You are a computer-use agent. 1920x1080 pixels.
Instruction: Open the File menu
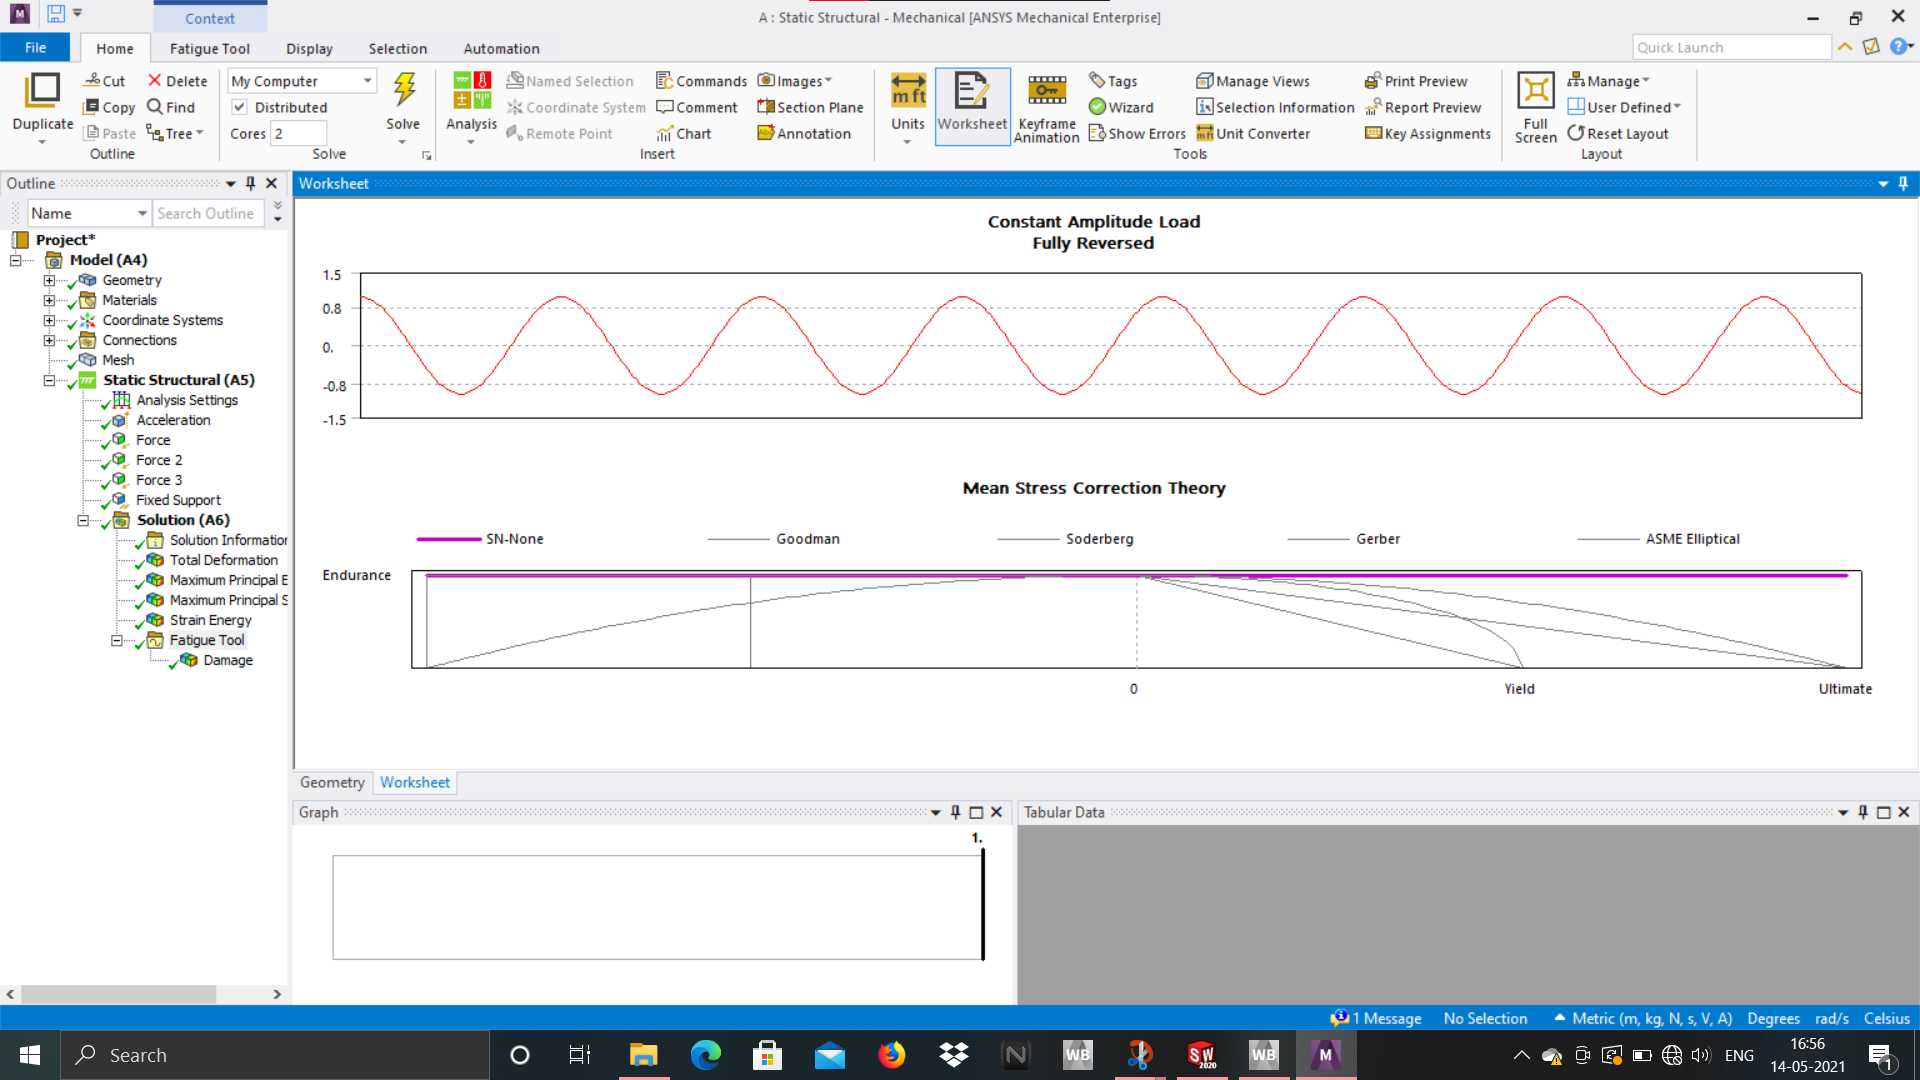click(x=35, y=47)
